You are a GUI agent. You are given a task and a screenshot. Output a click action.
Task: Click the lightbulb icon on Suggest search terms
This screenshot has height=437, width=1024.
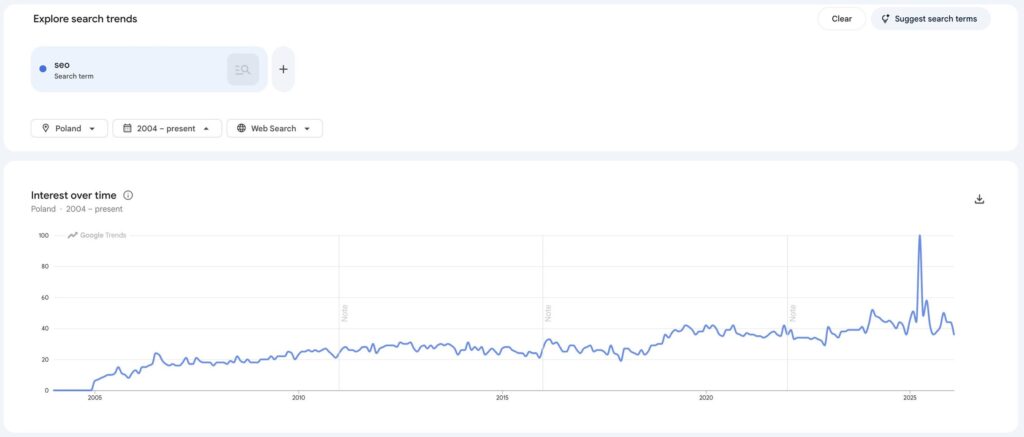[885, 19]
